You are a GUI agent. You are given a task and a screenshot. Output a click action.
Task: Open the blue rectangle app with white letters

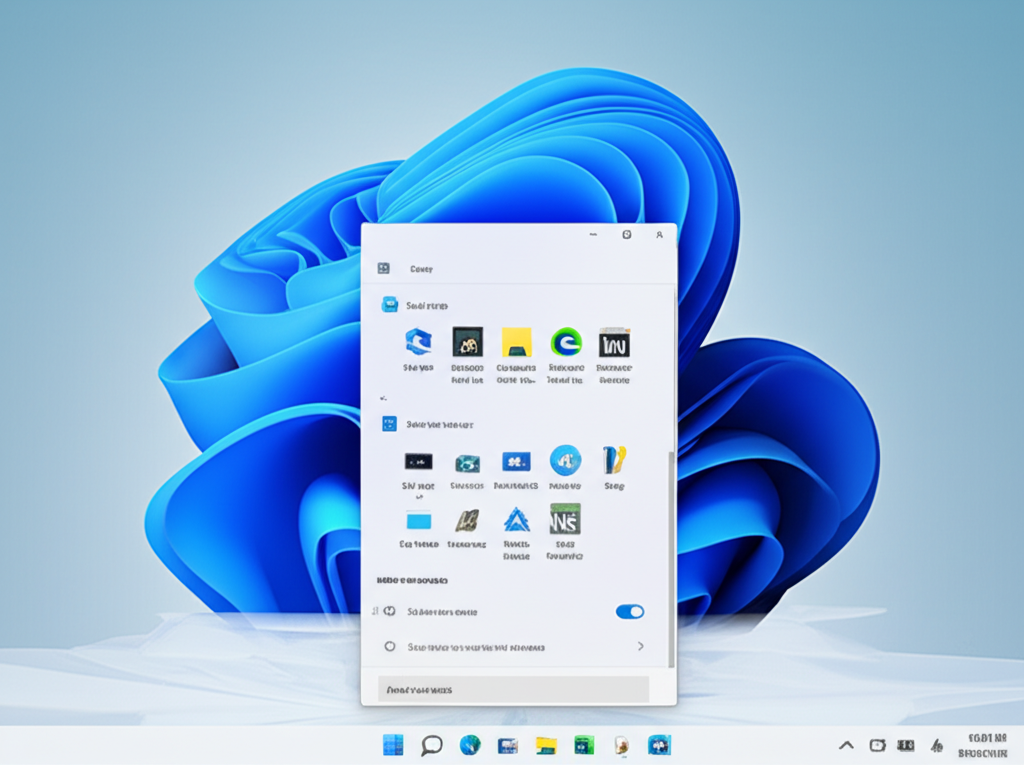[x=517, y=462]
